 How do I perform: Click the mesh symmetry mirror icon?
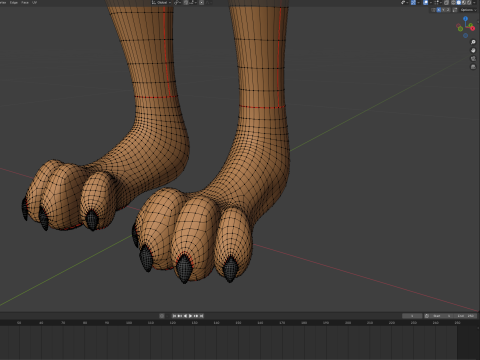(433, 10)
